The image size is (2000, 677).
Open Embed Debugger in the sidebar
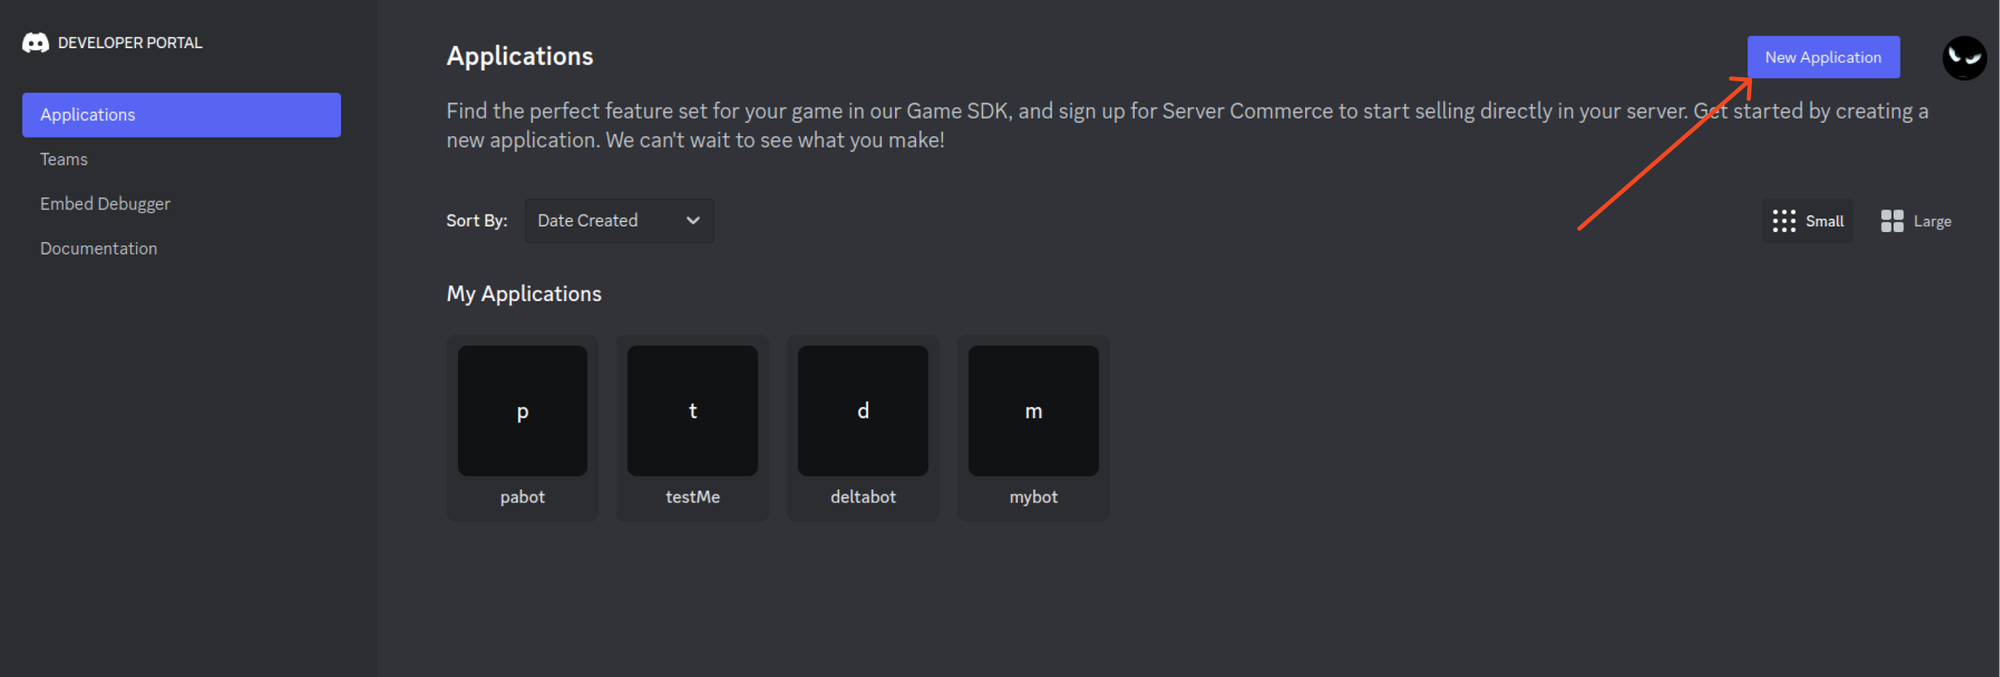click(x=105, y=204)
